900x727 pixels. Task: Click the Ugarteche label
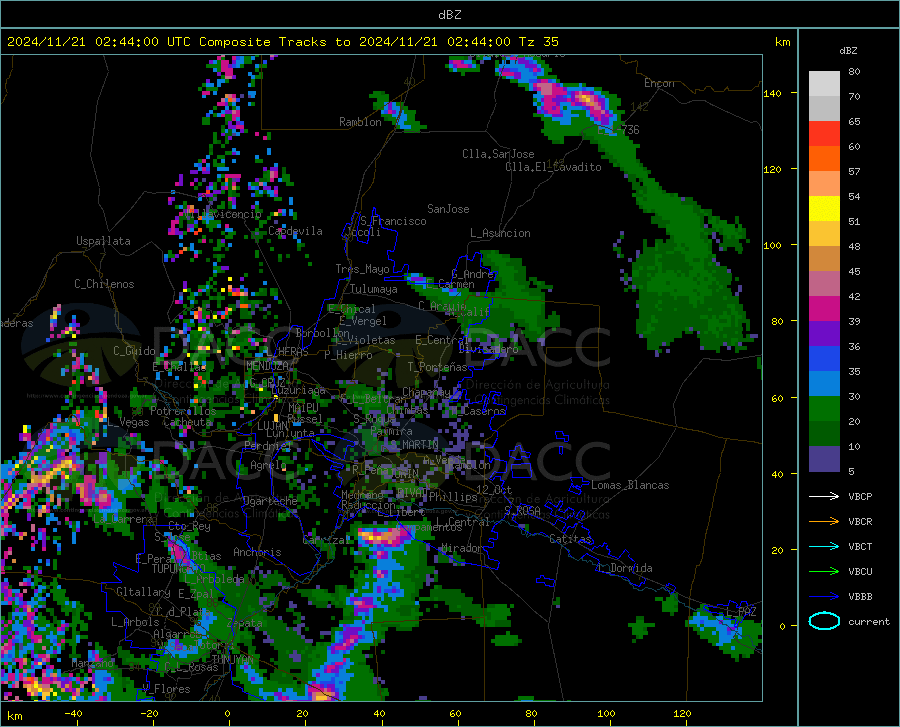click(x=270, y=501)
